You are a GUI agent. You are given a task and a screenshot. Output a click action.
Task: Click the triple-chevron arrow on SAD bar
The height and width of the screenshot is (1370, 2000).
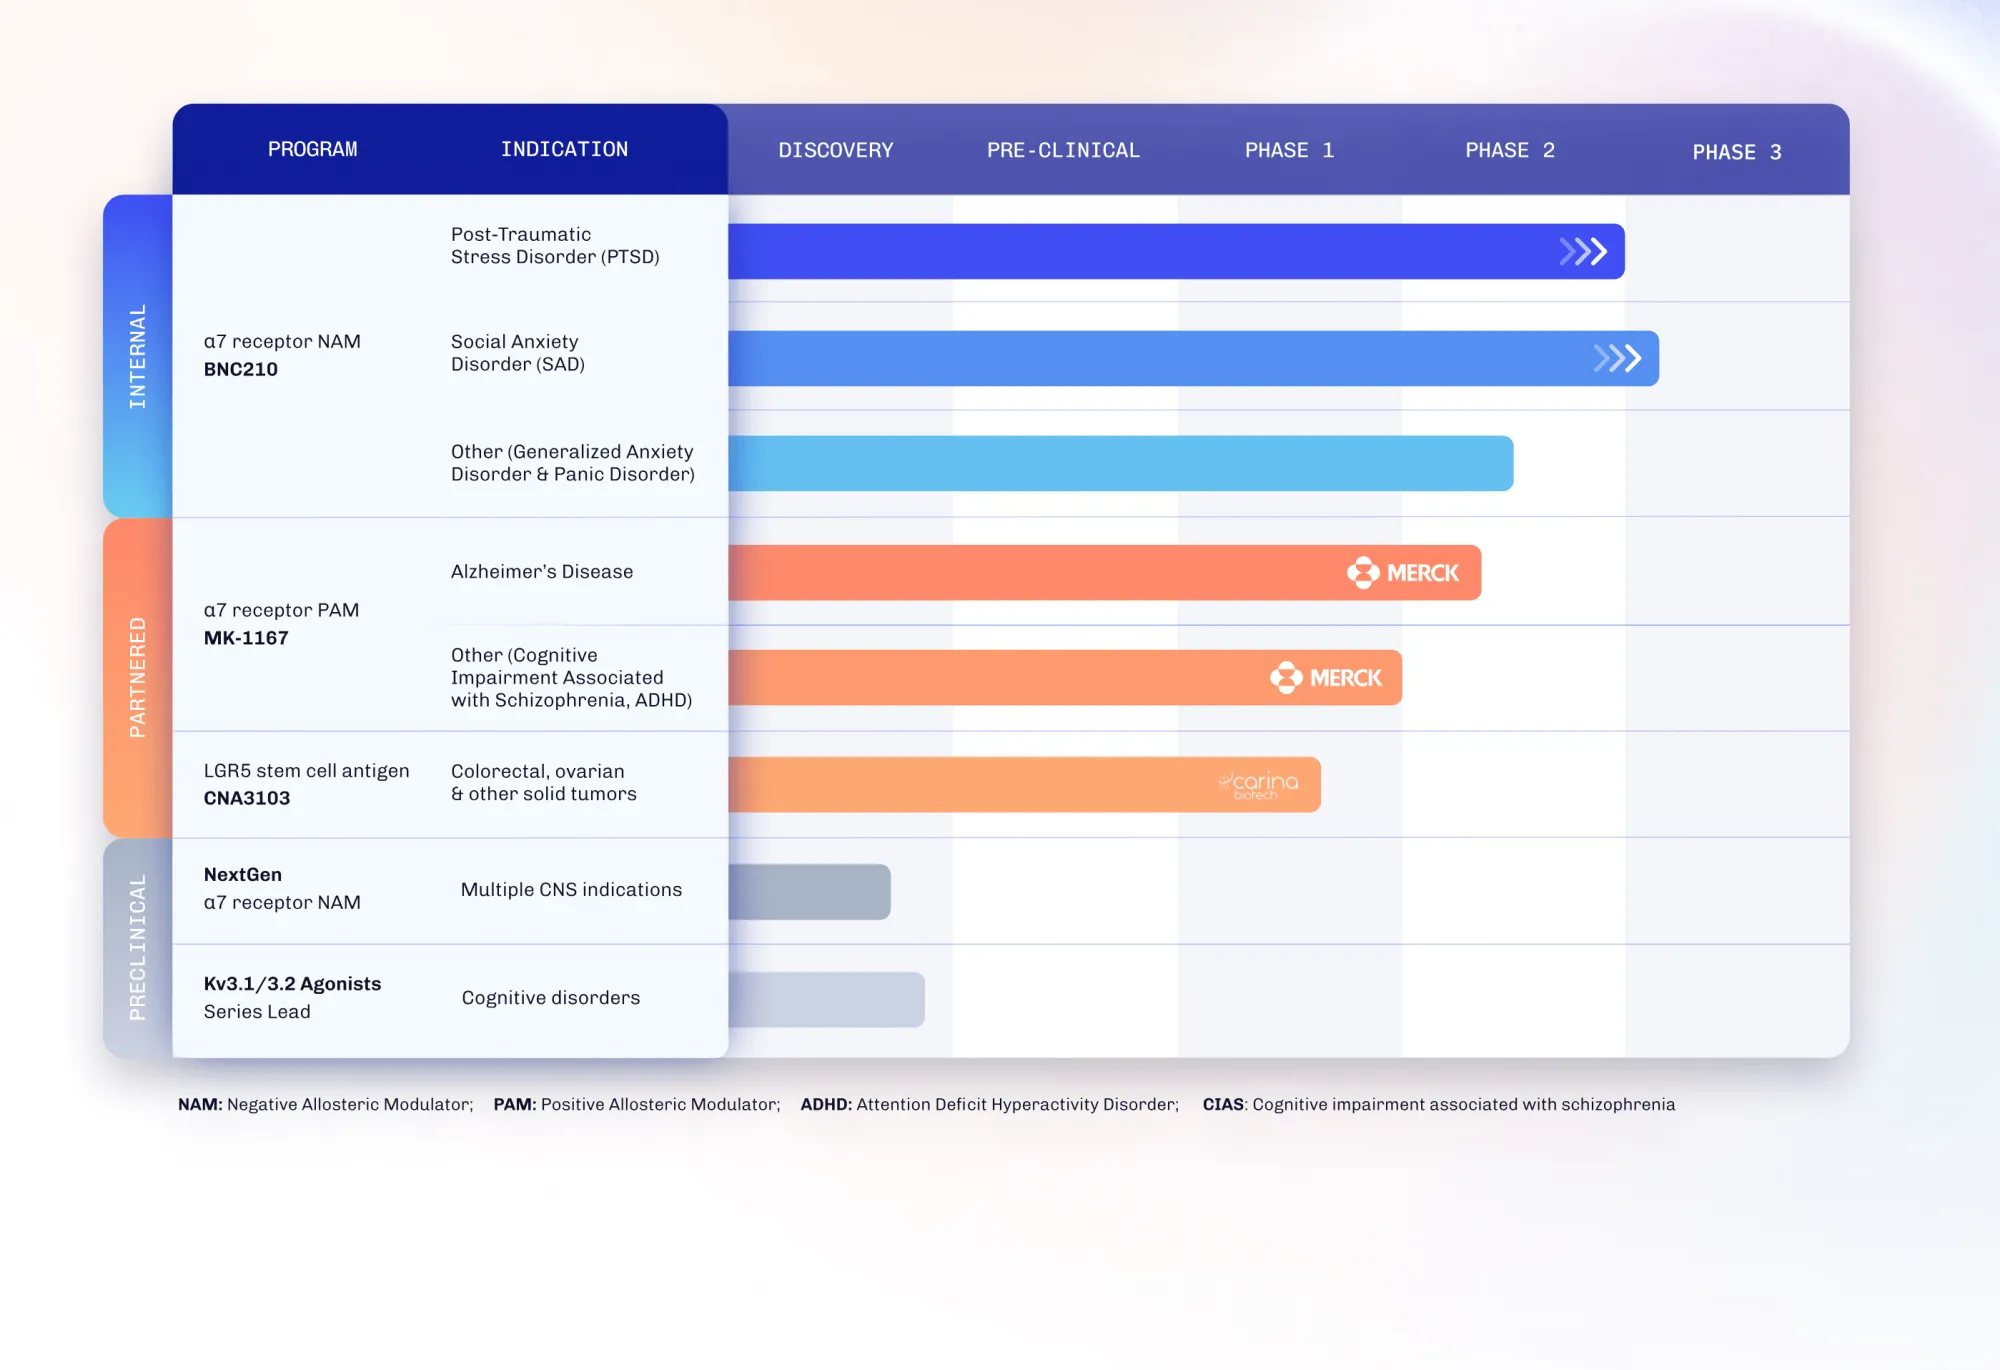pyautogui.click(x=1617, y=358)
